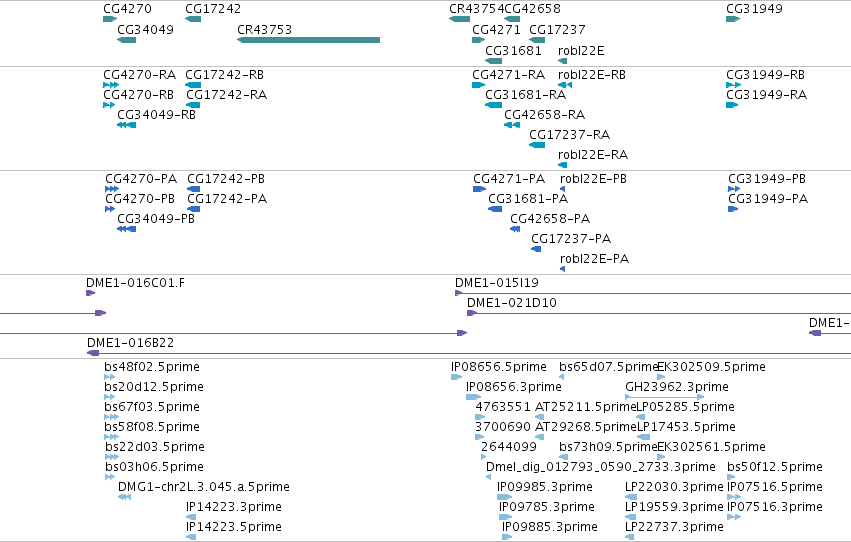This screenshot has width=851, height=542.
Task: Click transcript robl22E-RA
Action: click(593, 155)
